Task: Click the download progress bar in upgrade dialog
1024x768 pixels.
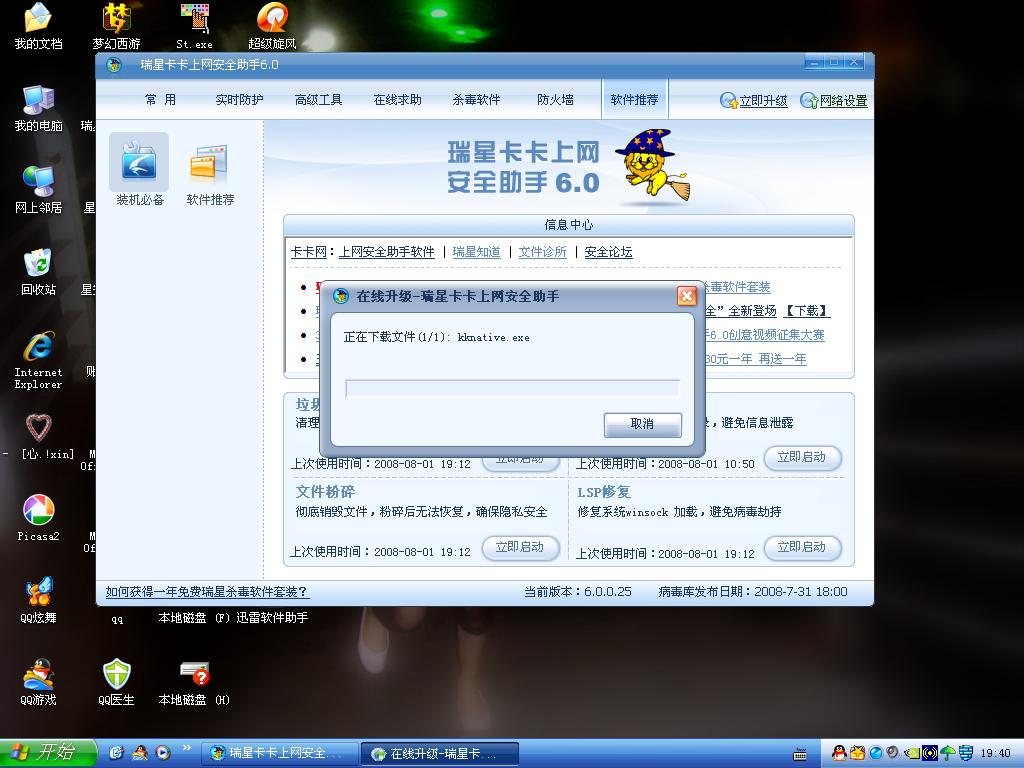Action: pyautogui.click(x=513, y=388)
